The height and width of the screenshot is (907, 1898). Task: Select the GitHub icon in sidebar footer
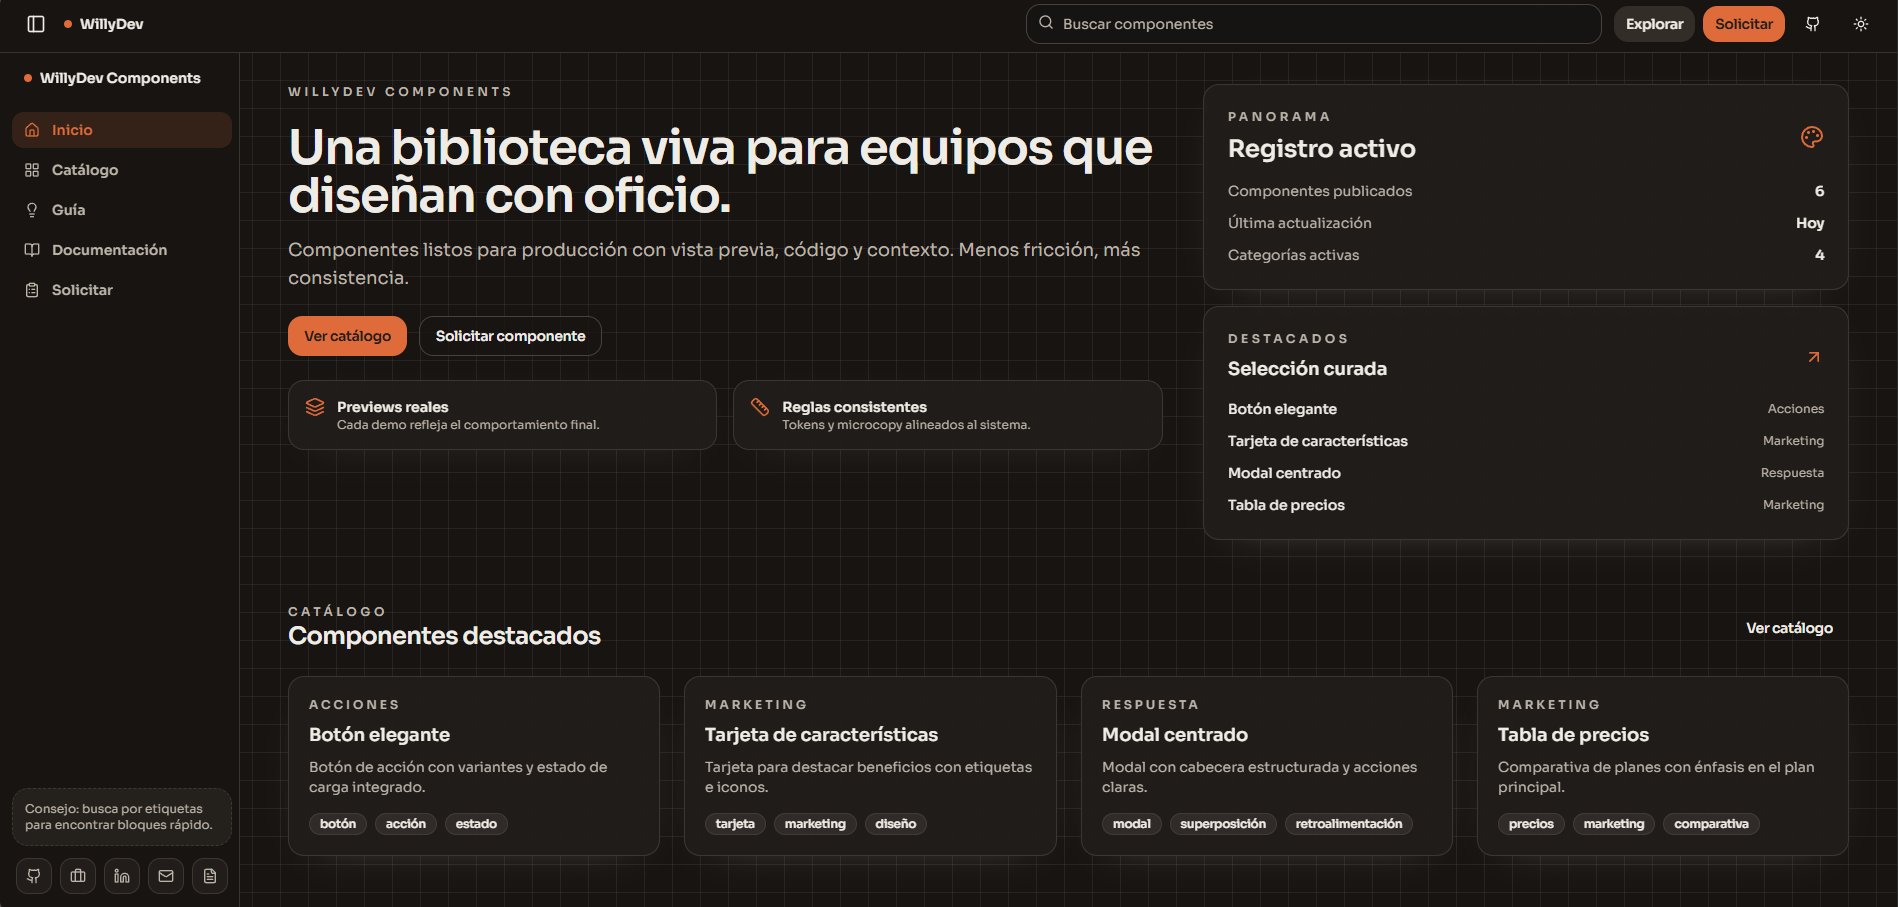coord(33,876)
